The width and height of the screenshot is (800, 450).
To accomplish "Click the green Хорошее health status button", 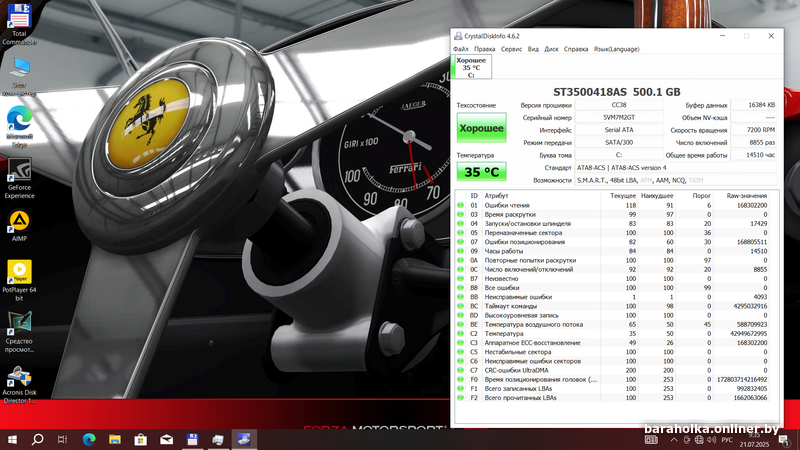I will pos(481,129).
